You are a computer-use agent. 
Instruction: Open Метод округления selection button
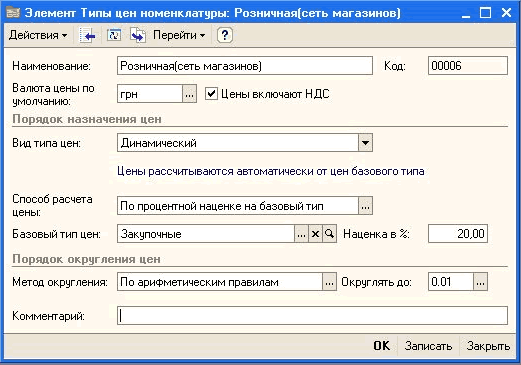(x=329, y=282)
